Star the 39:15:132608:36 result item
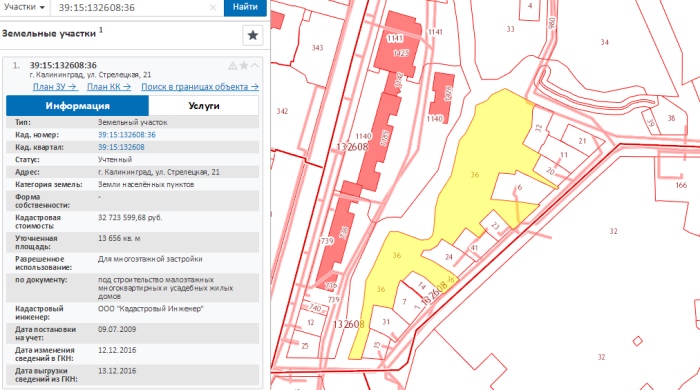Viewport: 700px width, 390px height. point(244,66)
